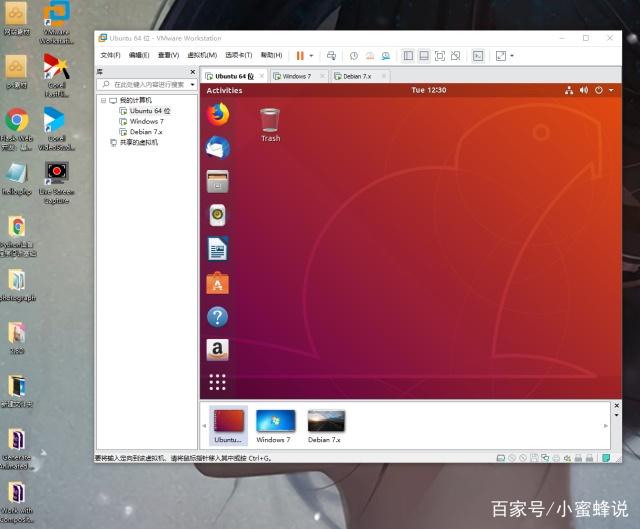Click the Send Ctrl+Alt+Del toolbar icon
The width and height of the screenshot is (640, 529).
pyautogui.click(x=331, y=56)
